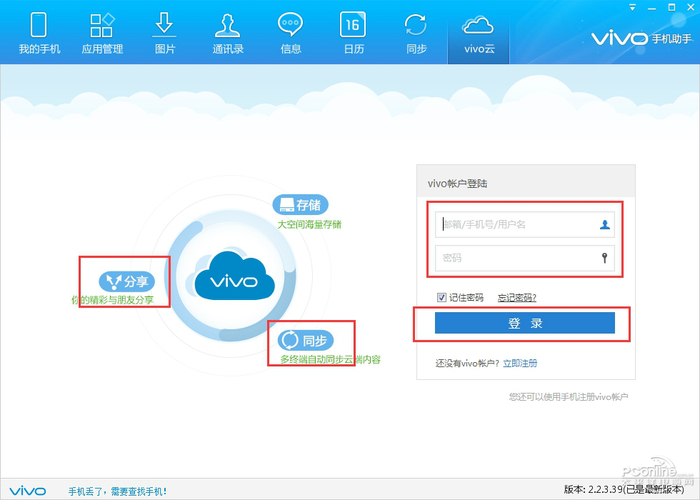Image resolution: width=700 pixels, height=500 pixels.
Task: Select the vivo云 cloud tab
Action: [479, 33]
